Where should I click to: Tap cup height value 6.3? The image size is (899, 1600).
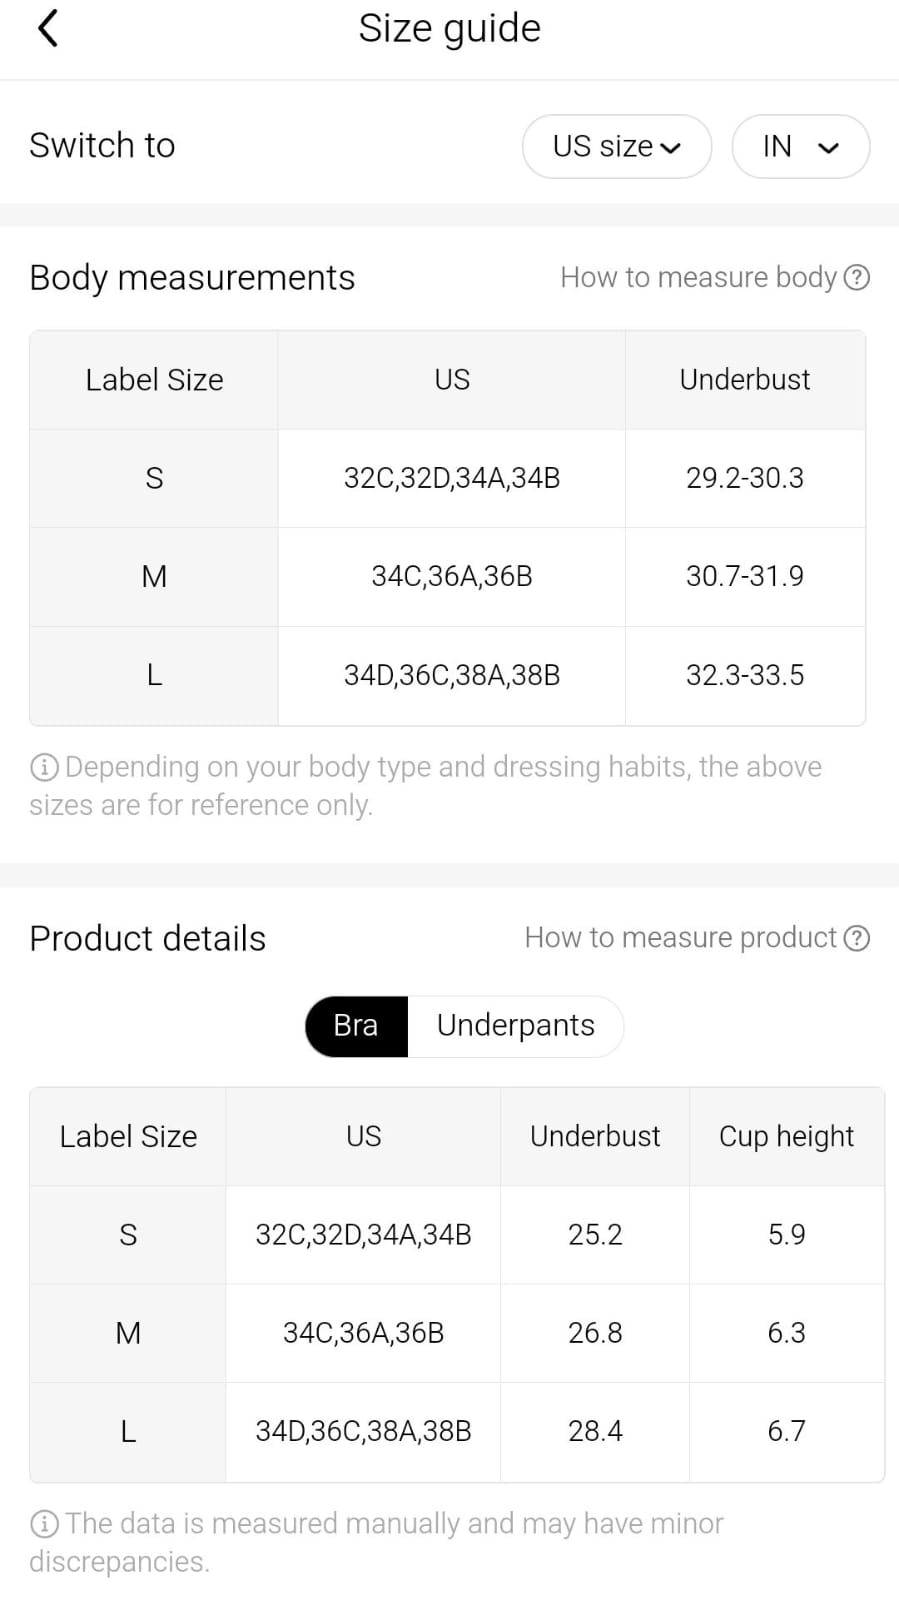(786, 1333)
